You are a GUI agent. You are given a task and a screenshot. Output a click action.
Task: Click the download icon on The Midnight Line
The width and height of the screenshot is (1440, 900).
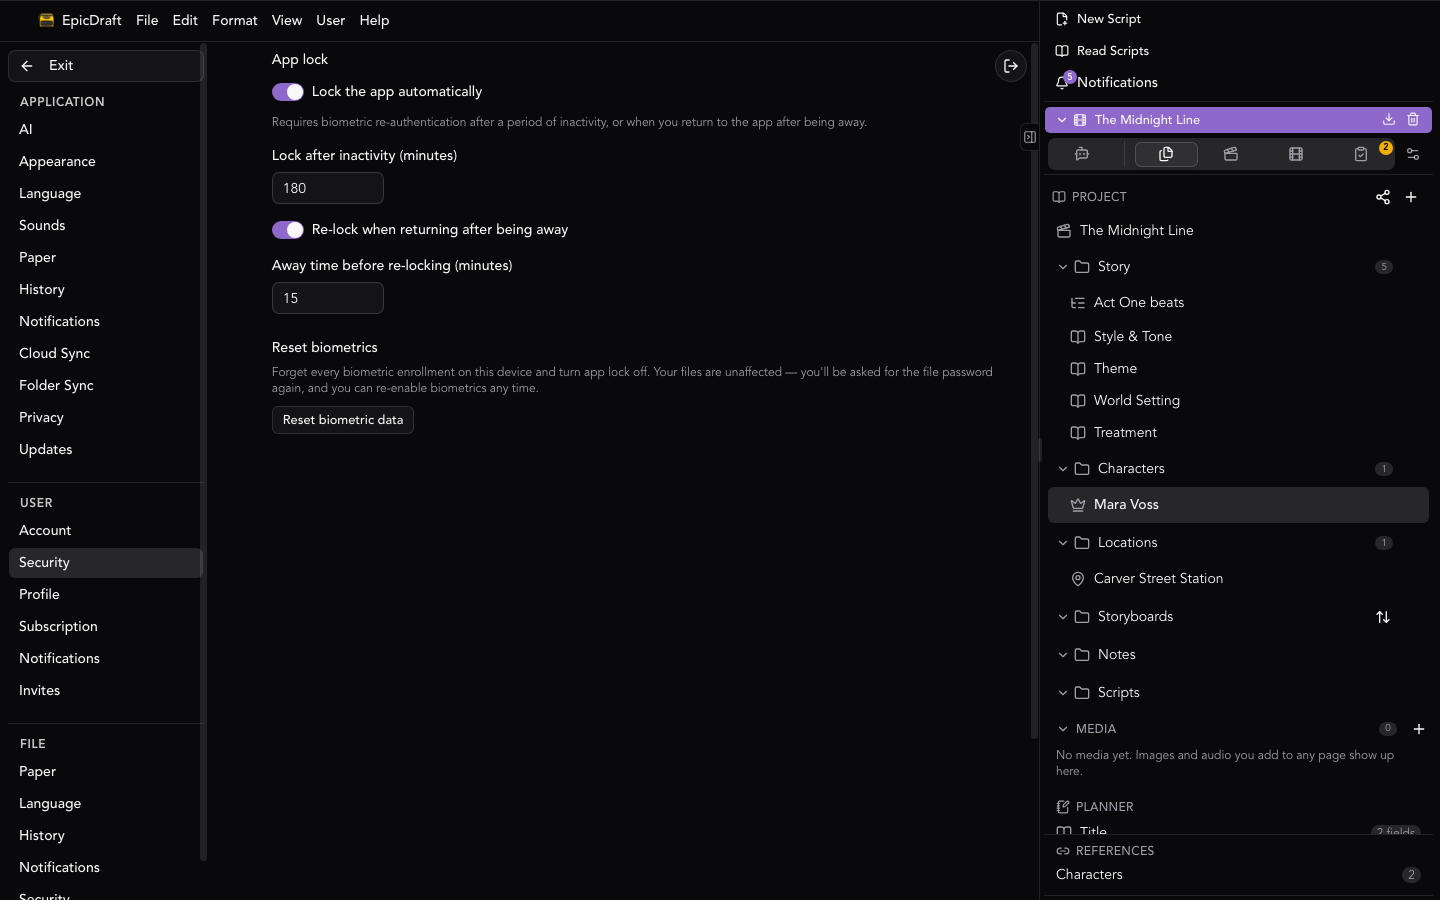1389,120
